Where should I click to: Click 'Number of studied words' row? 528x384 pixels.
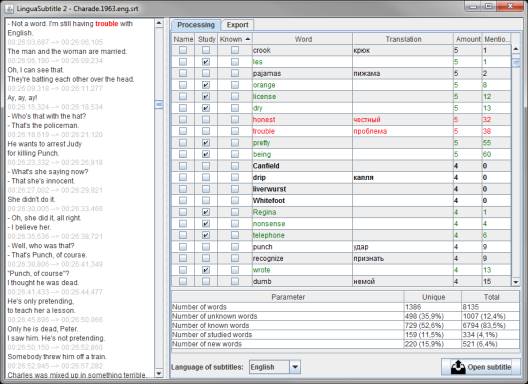click(x=345, y=335)
